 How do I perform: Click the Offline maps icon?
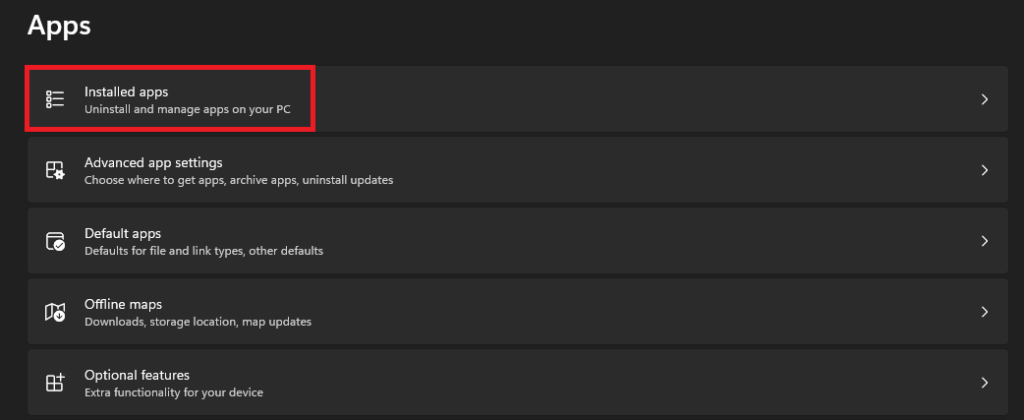point(55,312)
